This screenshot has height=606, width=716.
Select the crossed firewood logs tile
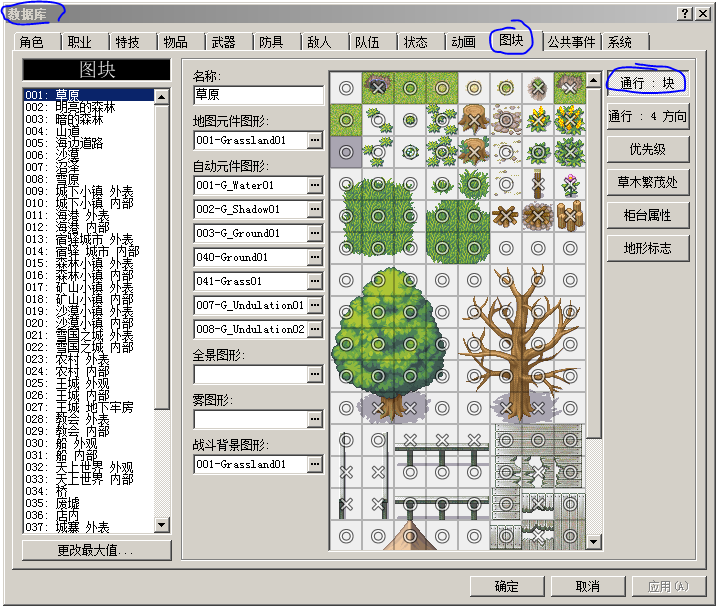(506, 216)
